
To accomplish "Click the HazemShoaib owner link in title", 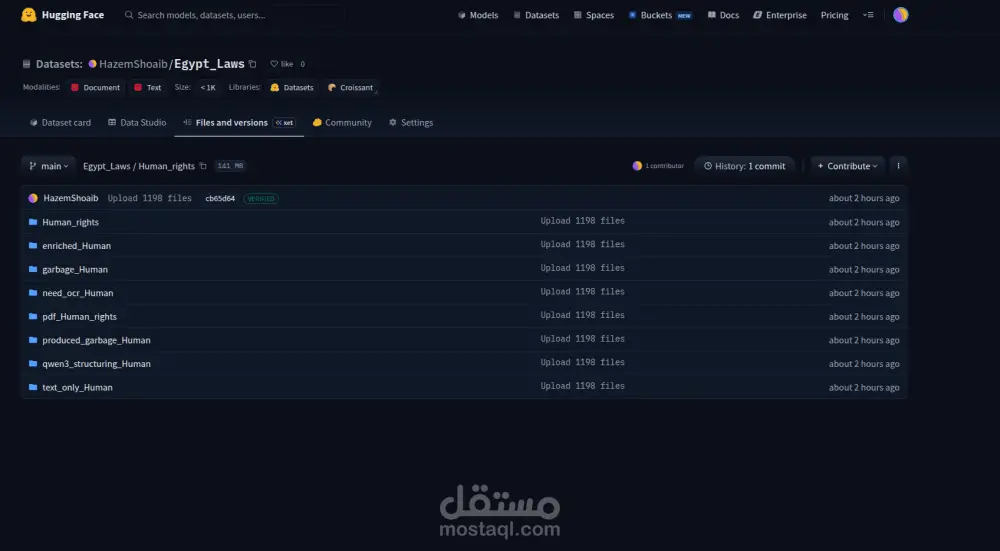I will [133, 64].
